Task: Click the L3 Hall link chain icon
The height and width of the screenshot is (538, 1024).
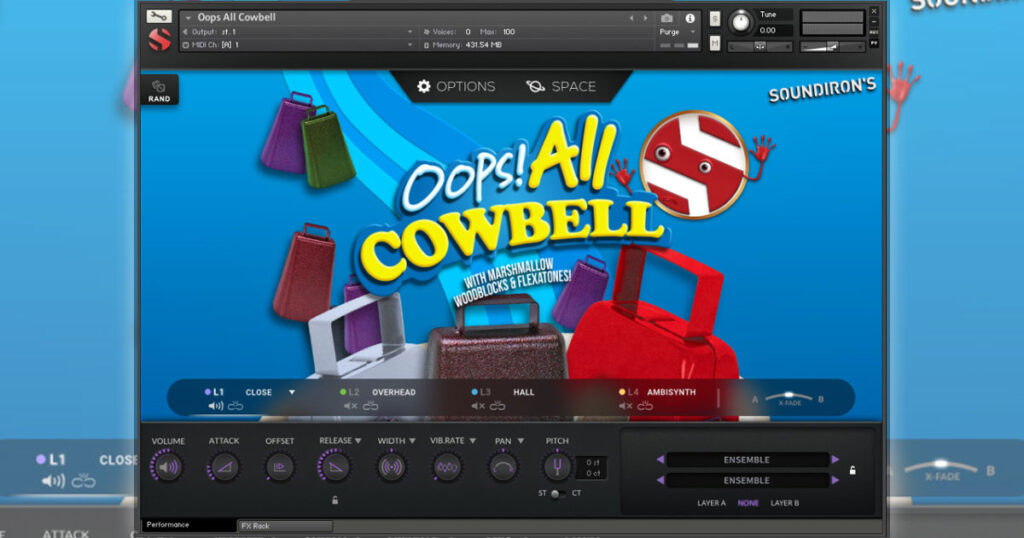Action: pos(498,406)
